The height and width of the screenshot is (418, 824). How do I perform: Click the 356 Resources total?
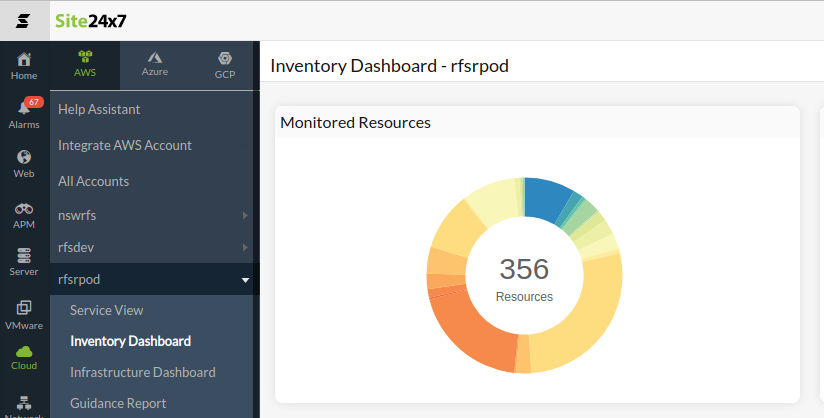[524, 279]
